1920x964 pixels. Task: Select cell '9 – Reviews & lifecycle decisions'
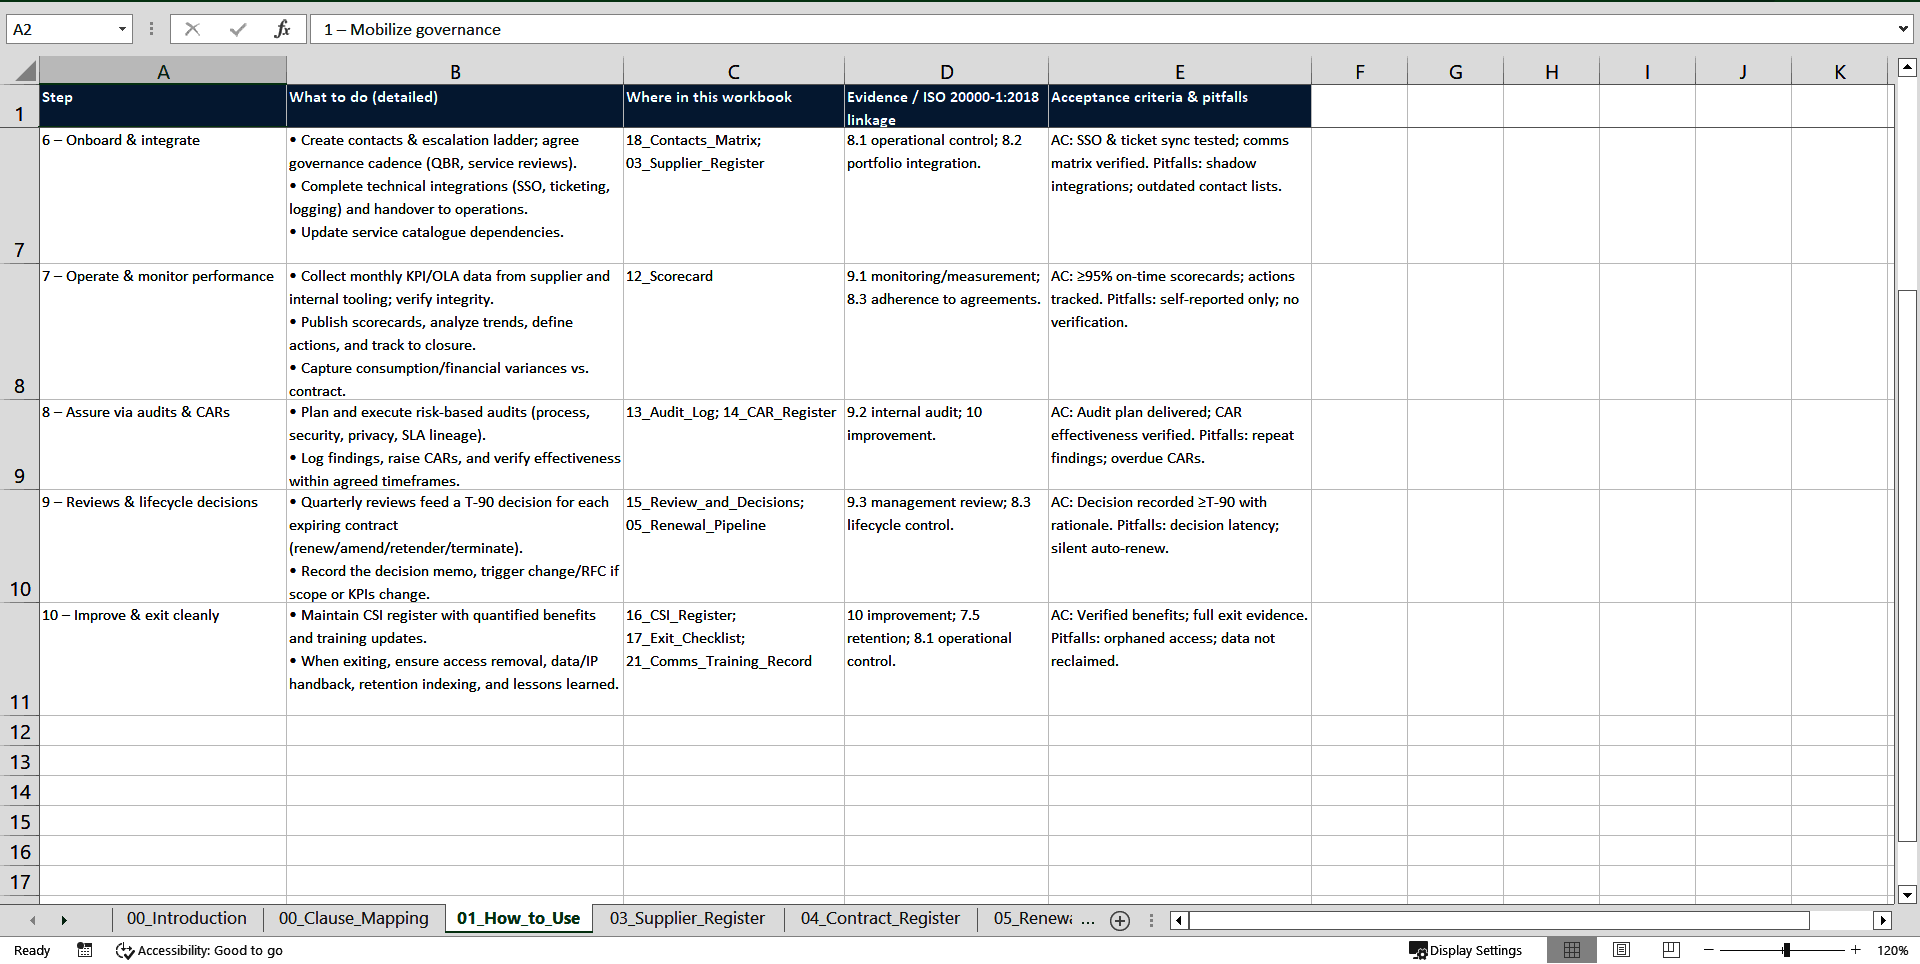[163, 546]
